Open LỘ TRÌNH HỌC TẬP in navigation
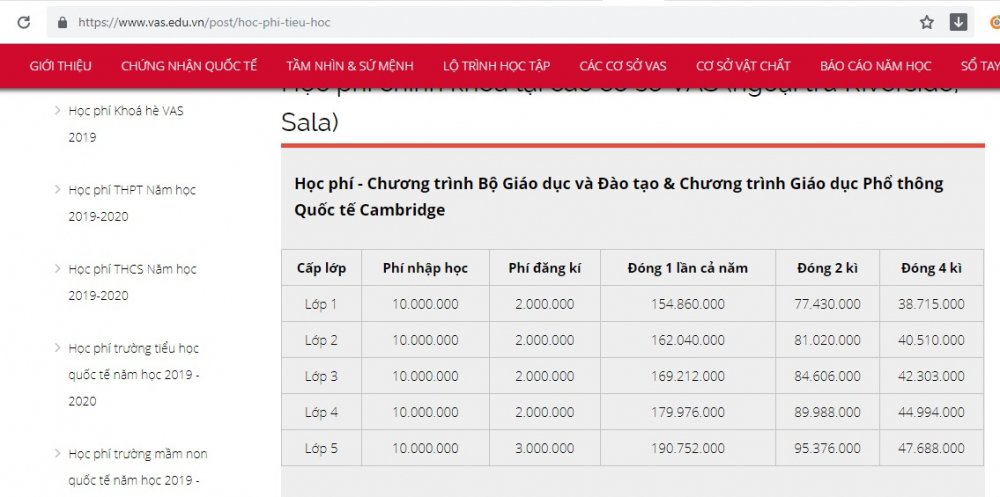This screenshot has height=497, width=1000. click(496, 66)
